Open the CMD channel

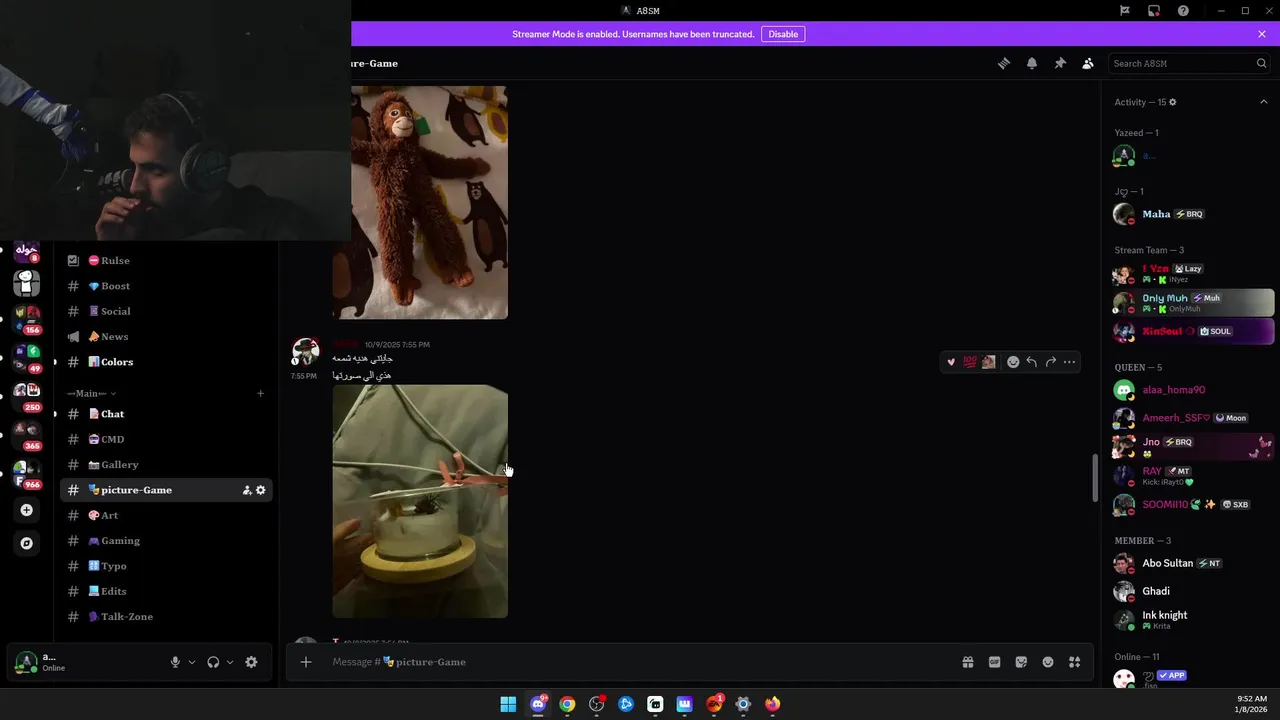166,439
